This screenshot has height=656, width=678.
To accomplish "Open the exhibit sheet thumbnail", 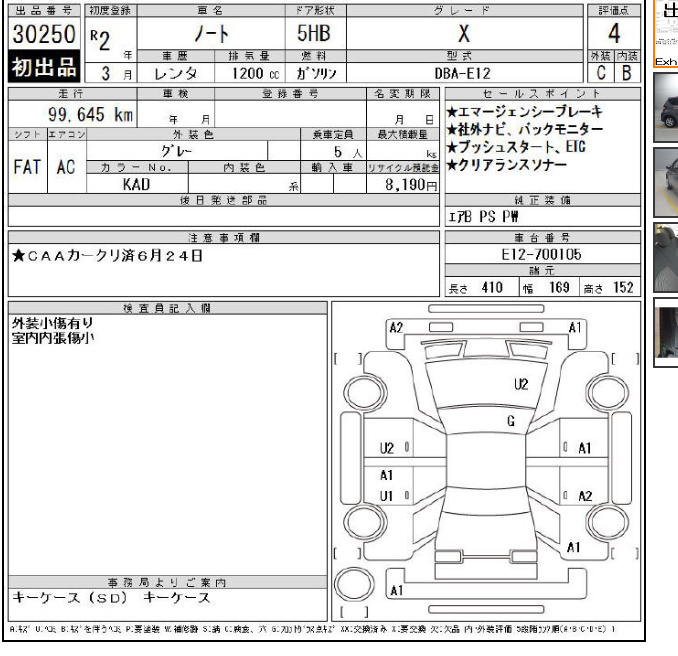I will (666, 34).
